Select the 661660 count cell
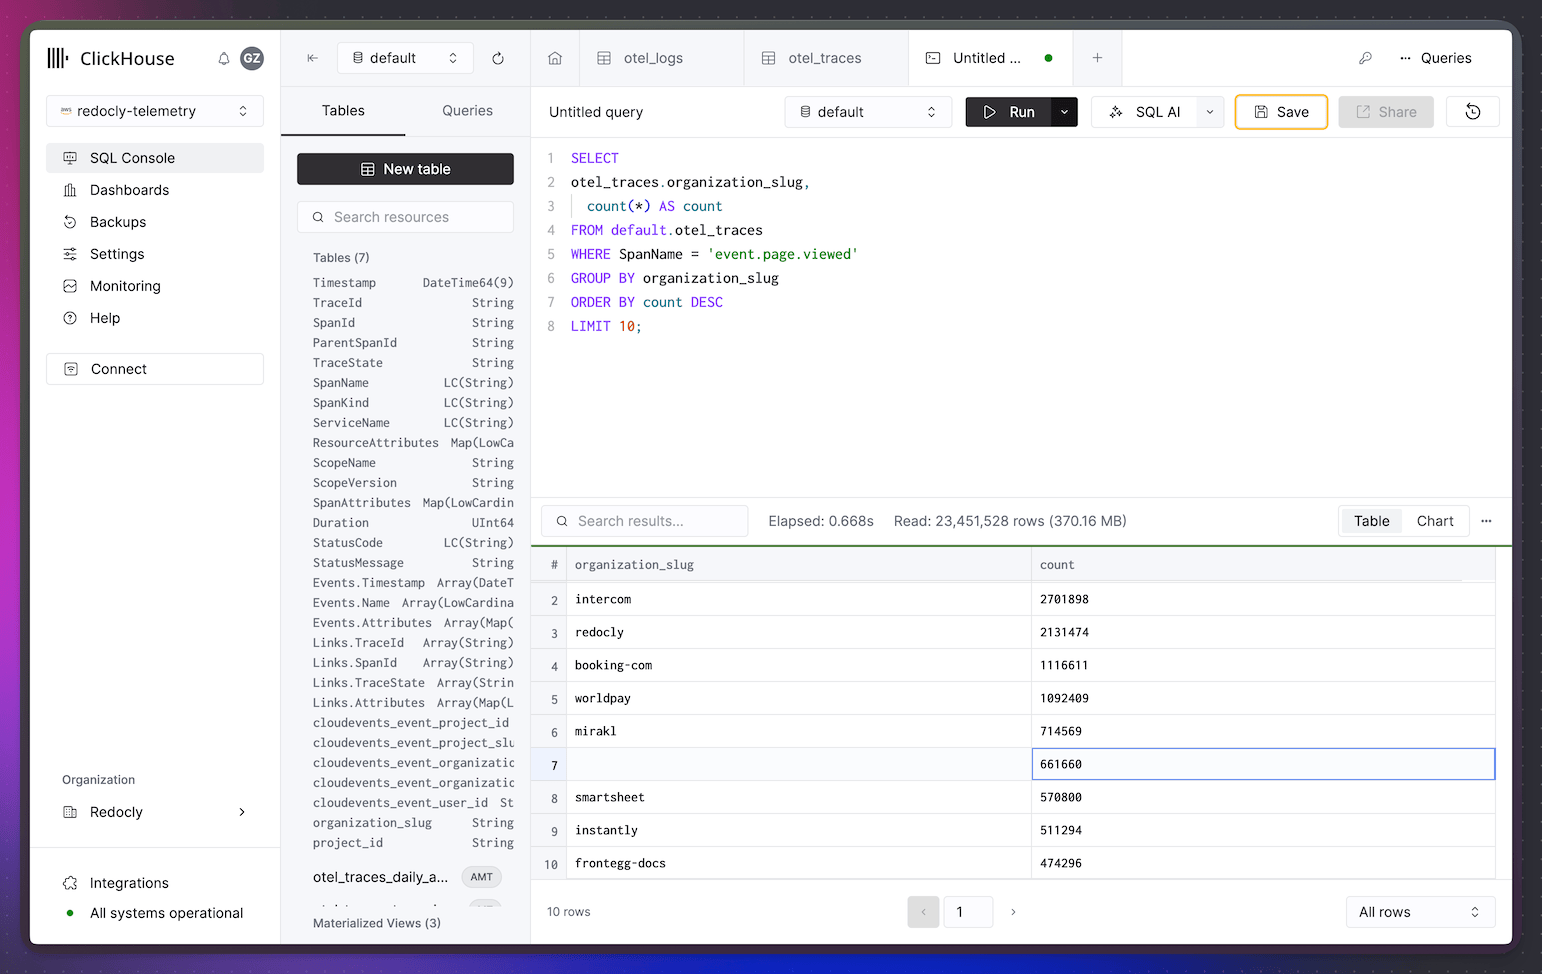The width and height of the screenshot is (1542, 974). pos(1263,764)
